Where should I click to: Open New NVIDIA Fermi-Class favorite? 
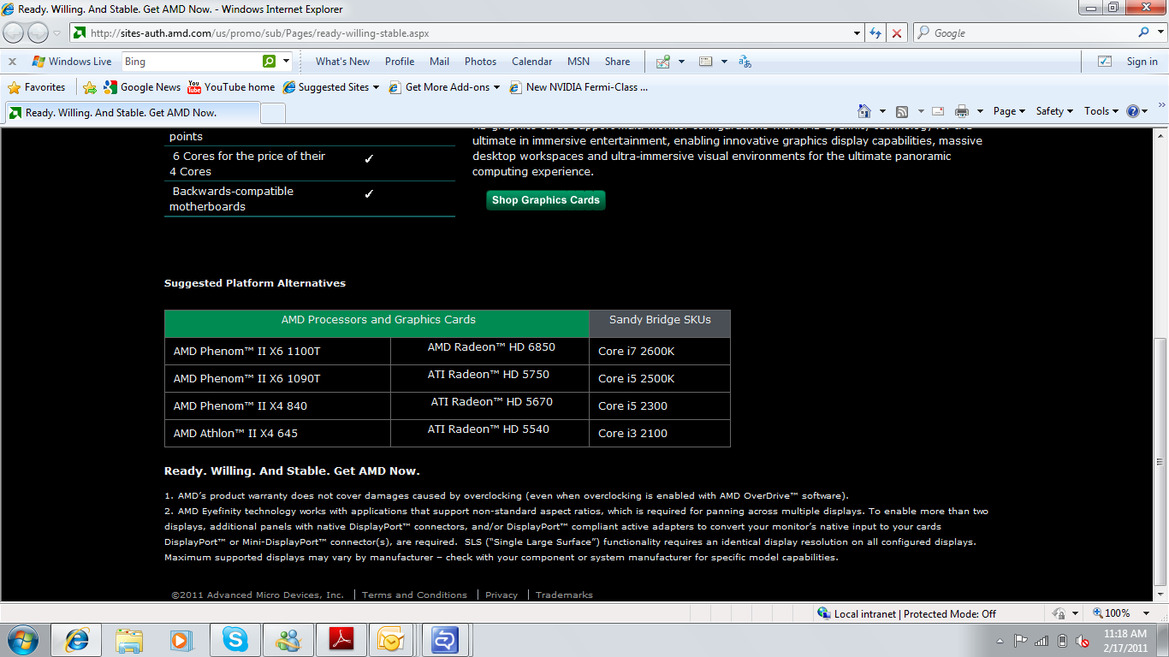[579, 87]
